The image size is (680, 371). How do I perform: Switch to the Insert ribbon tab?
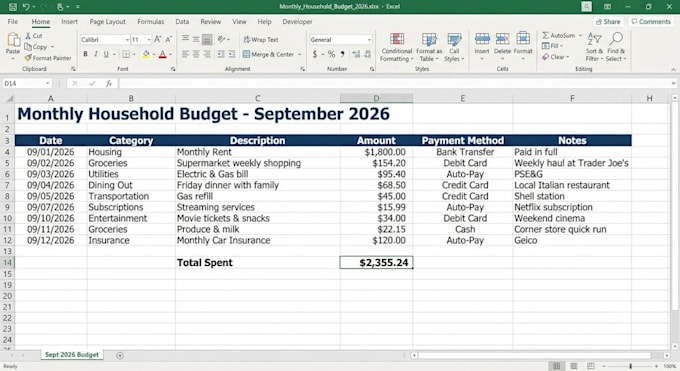(69, 21)
